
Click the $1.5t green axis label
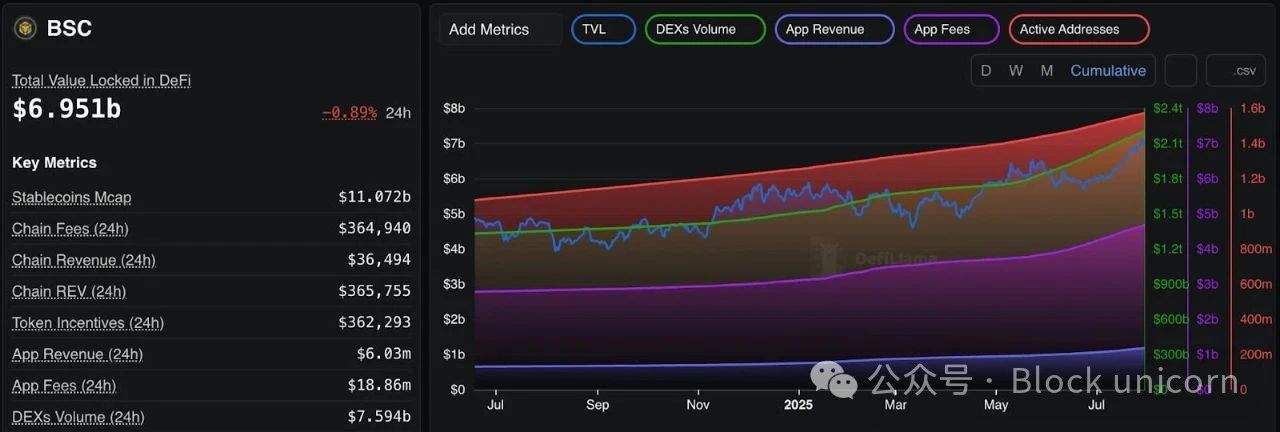pyautogui.click(x=1168, y=214)
